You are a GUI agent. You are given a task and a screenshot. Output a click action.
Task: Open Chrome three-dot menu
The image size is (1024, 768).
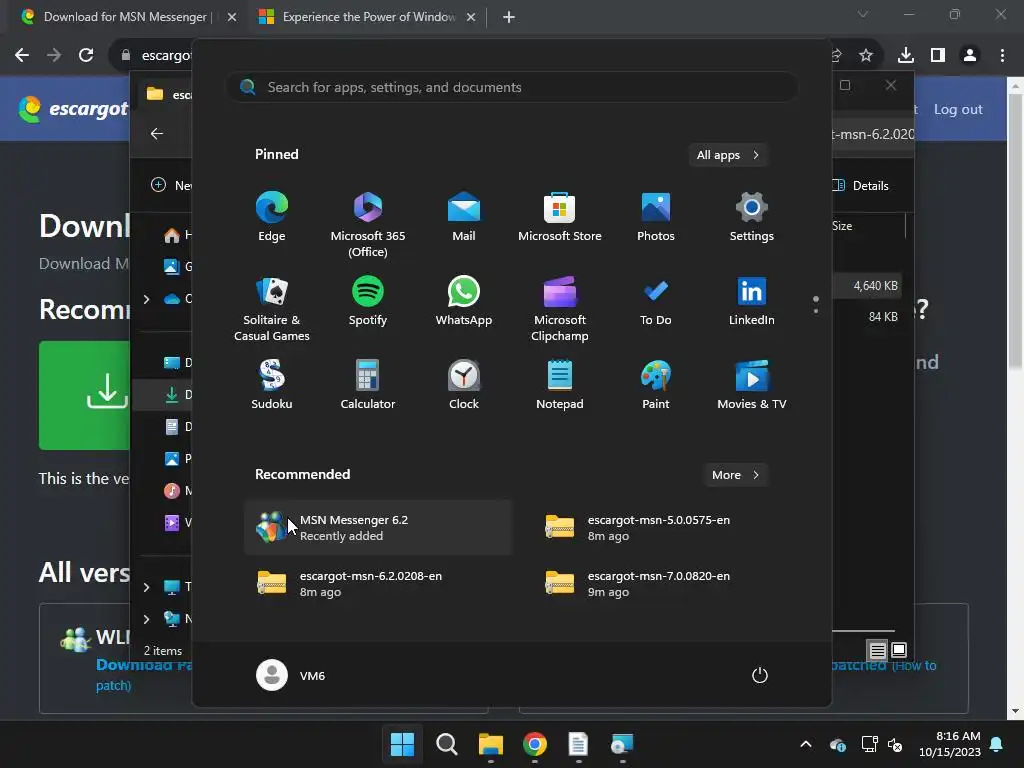tap(1002, 55)
